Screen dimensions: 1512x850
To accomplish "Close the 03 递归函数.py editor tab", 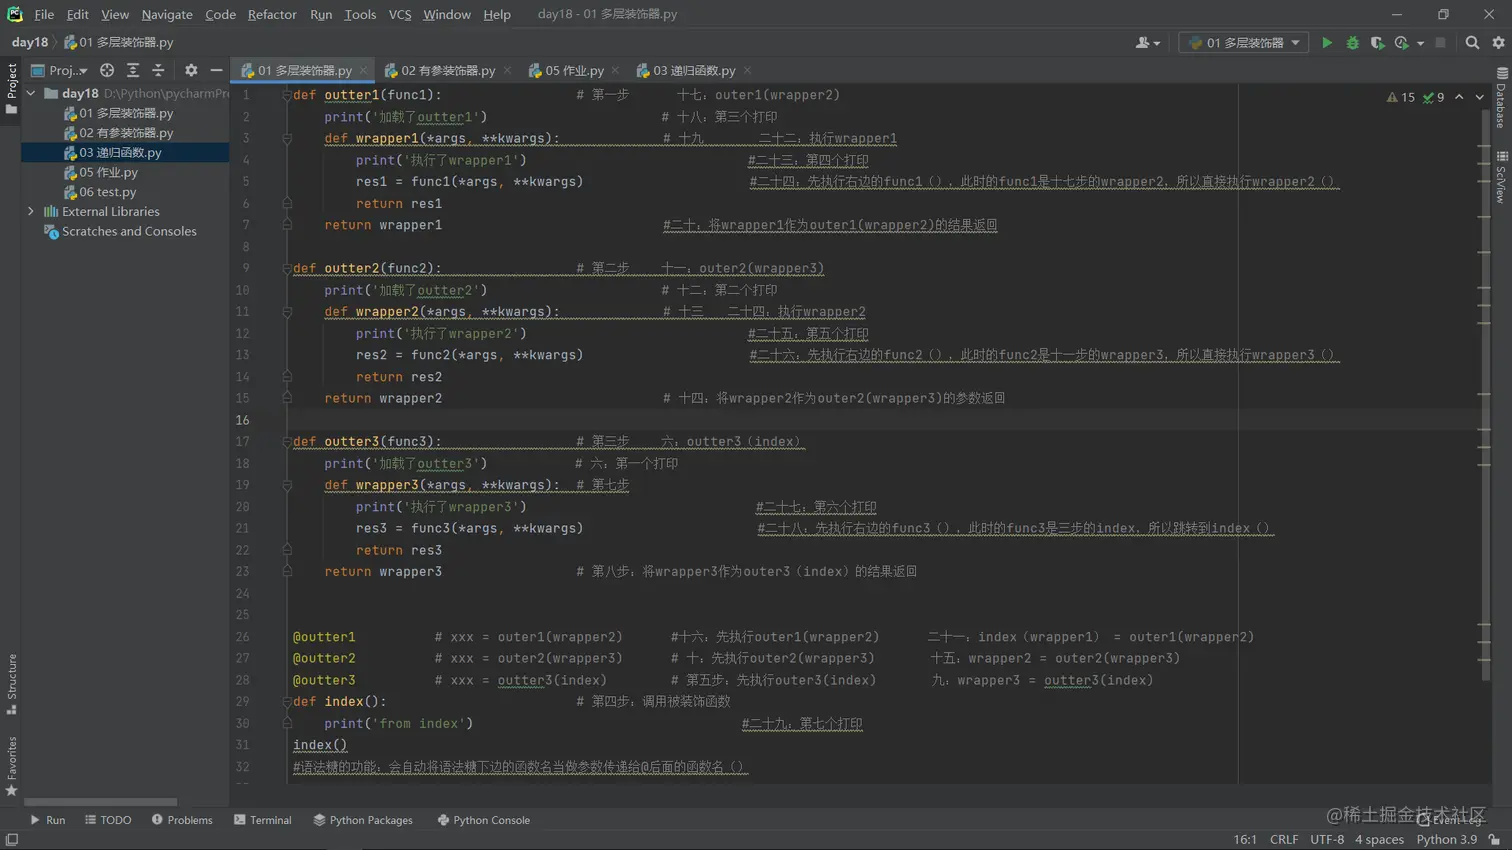I will [x=747, y=70].
